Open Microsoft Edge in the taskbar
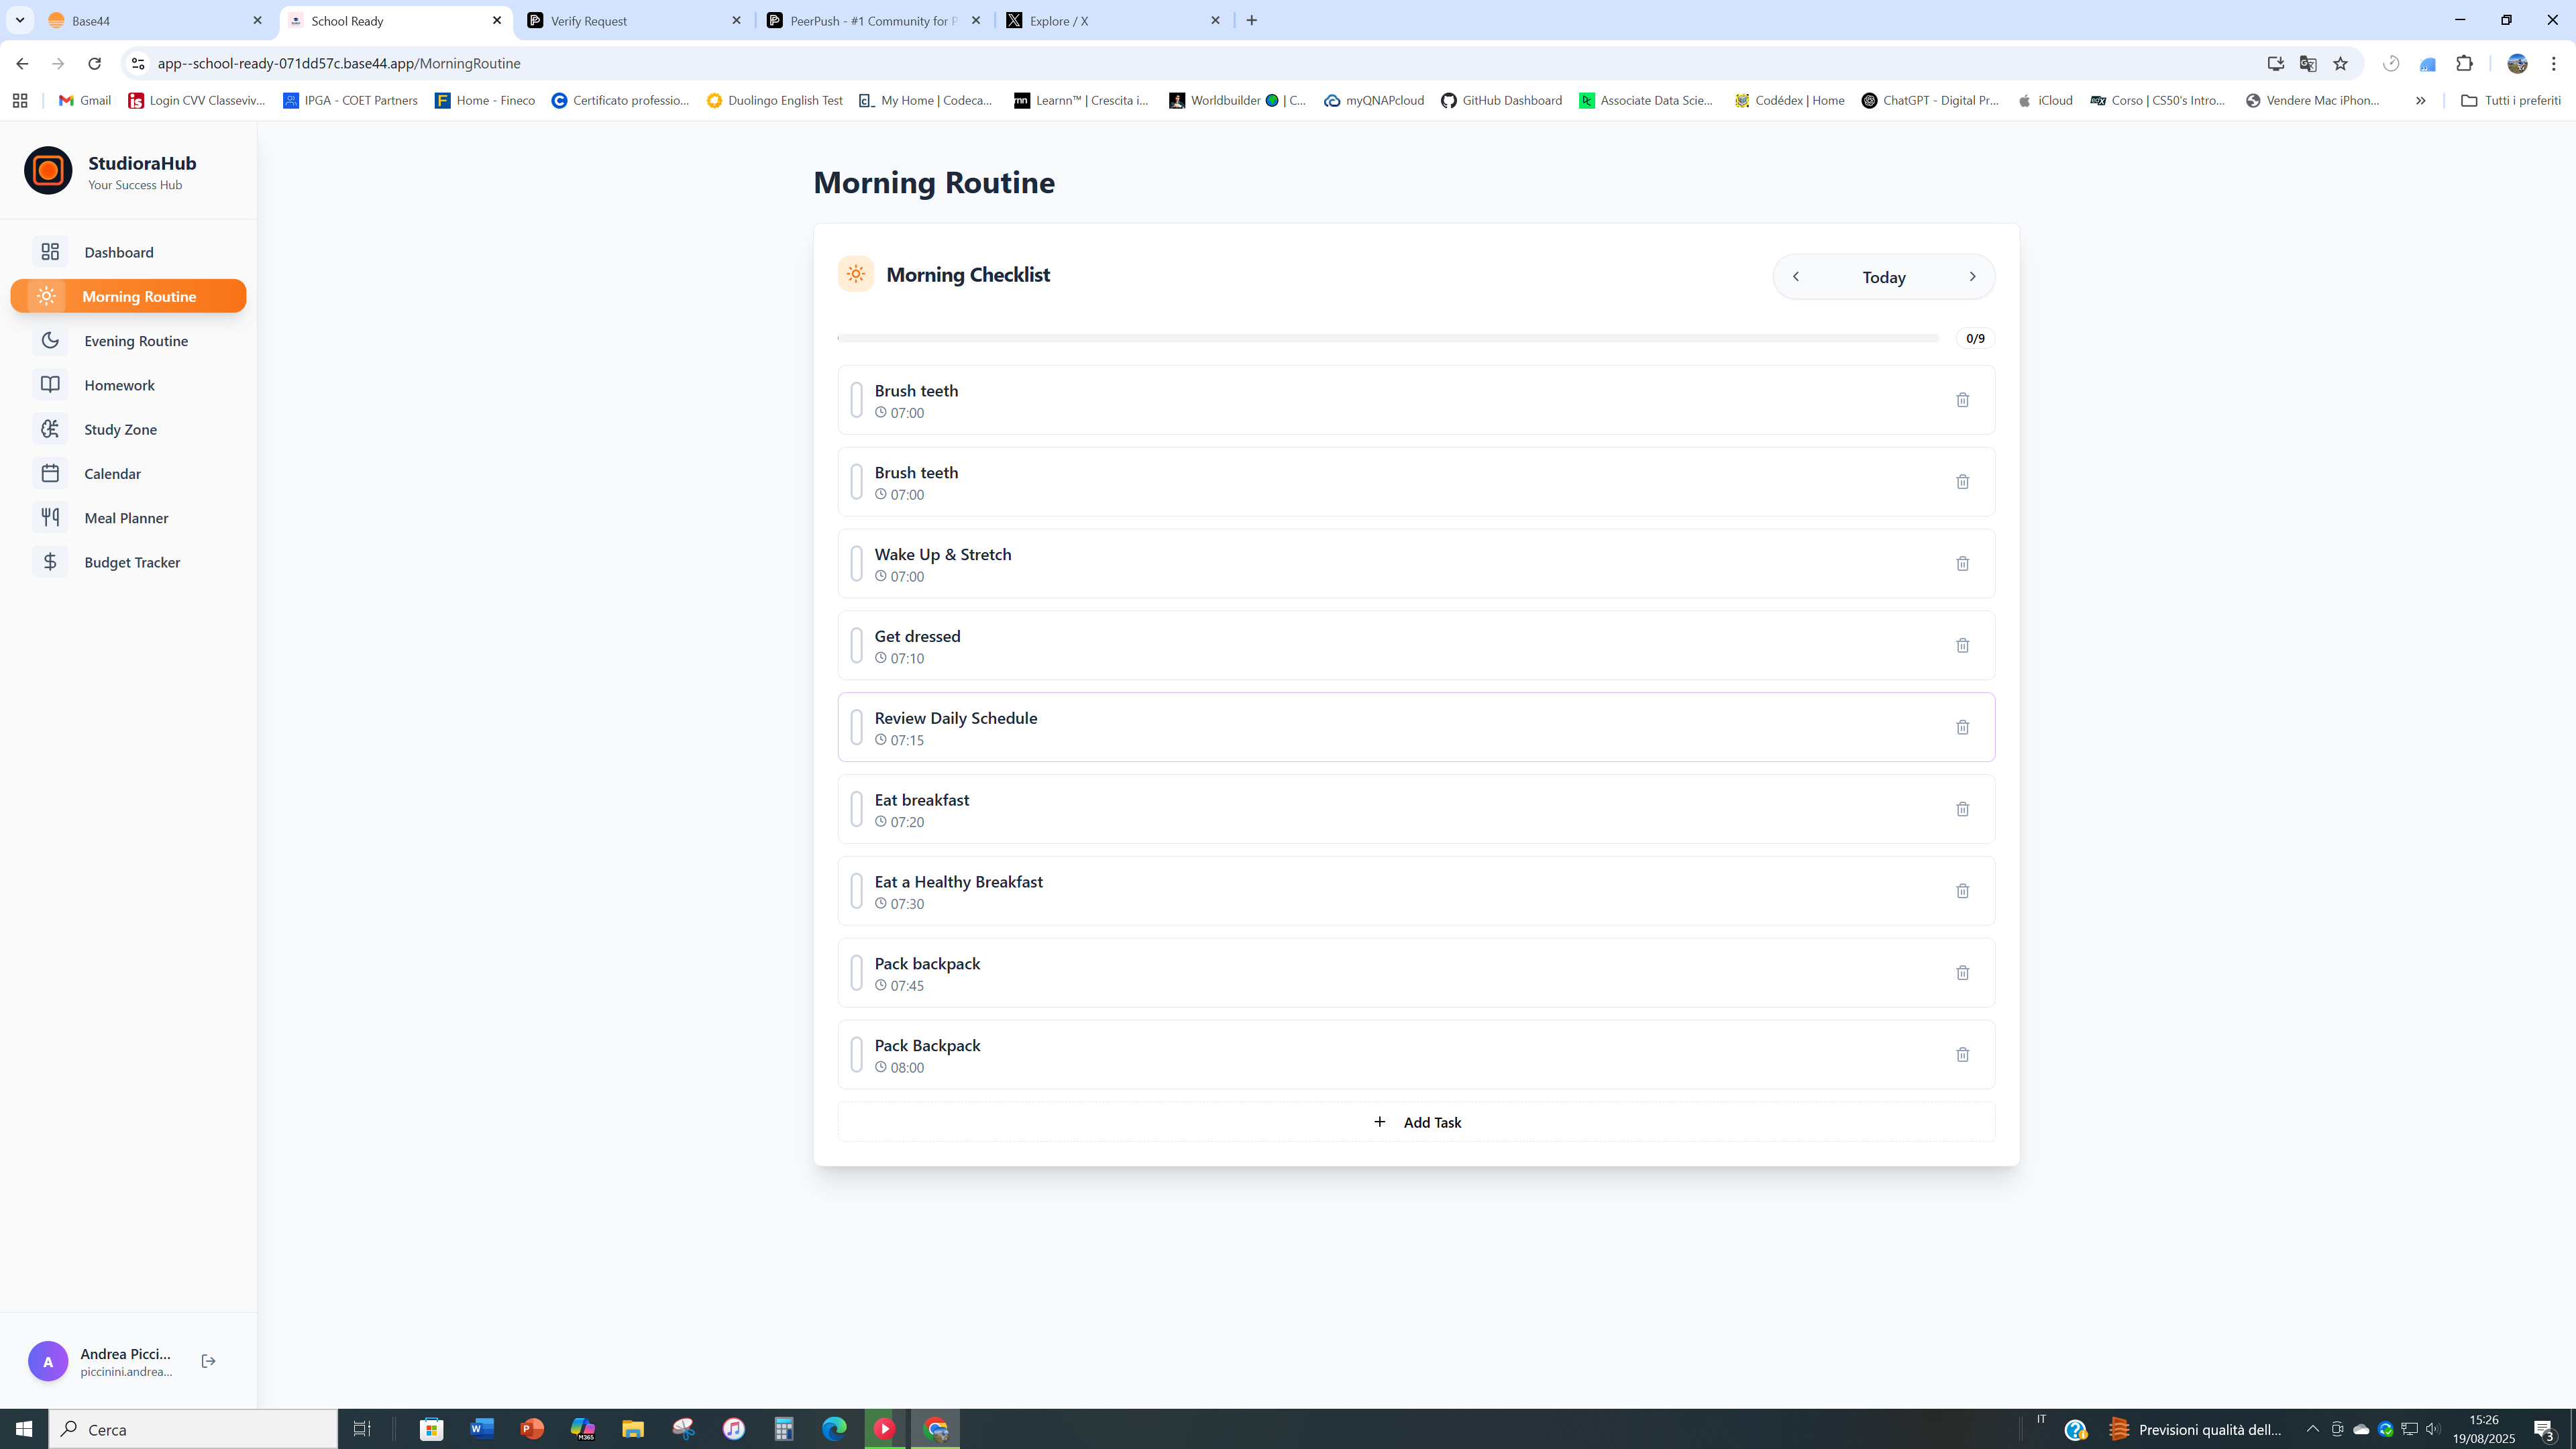 834,1429
